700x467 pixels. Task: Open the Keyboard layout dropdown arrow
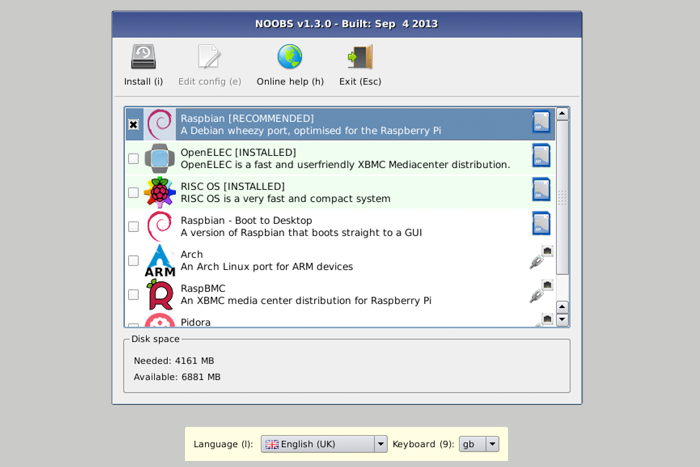[492, 444]
